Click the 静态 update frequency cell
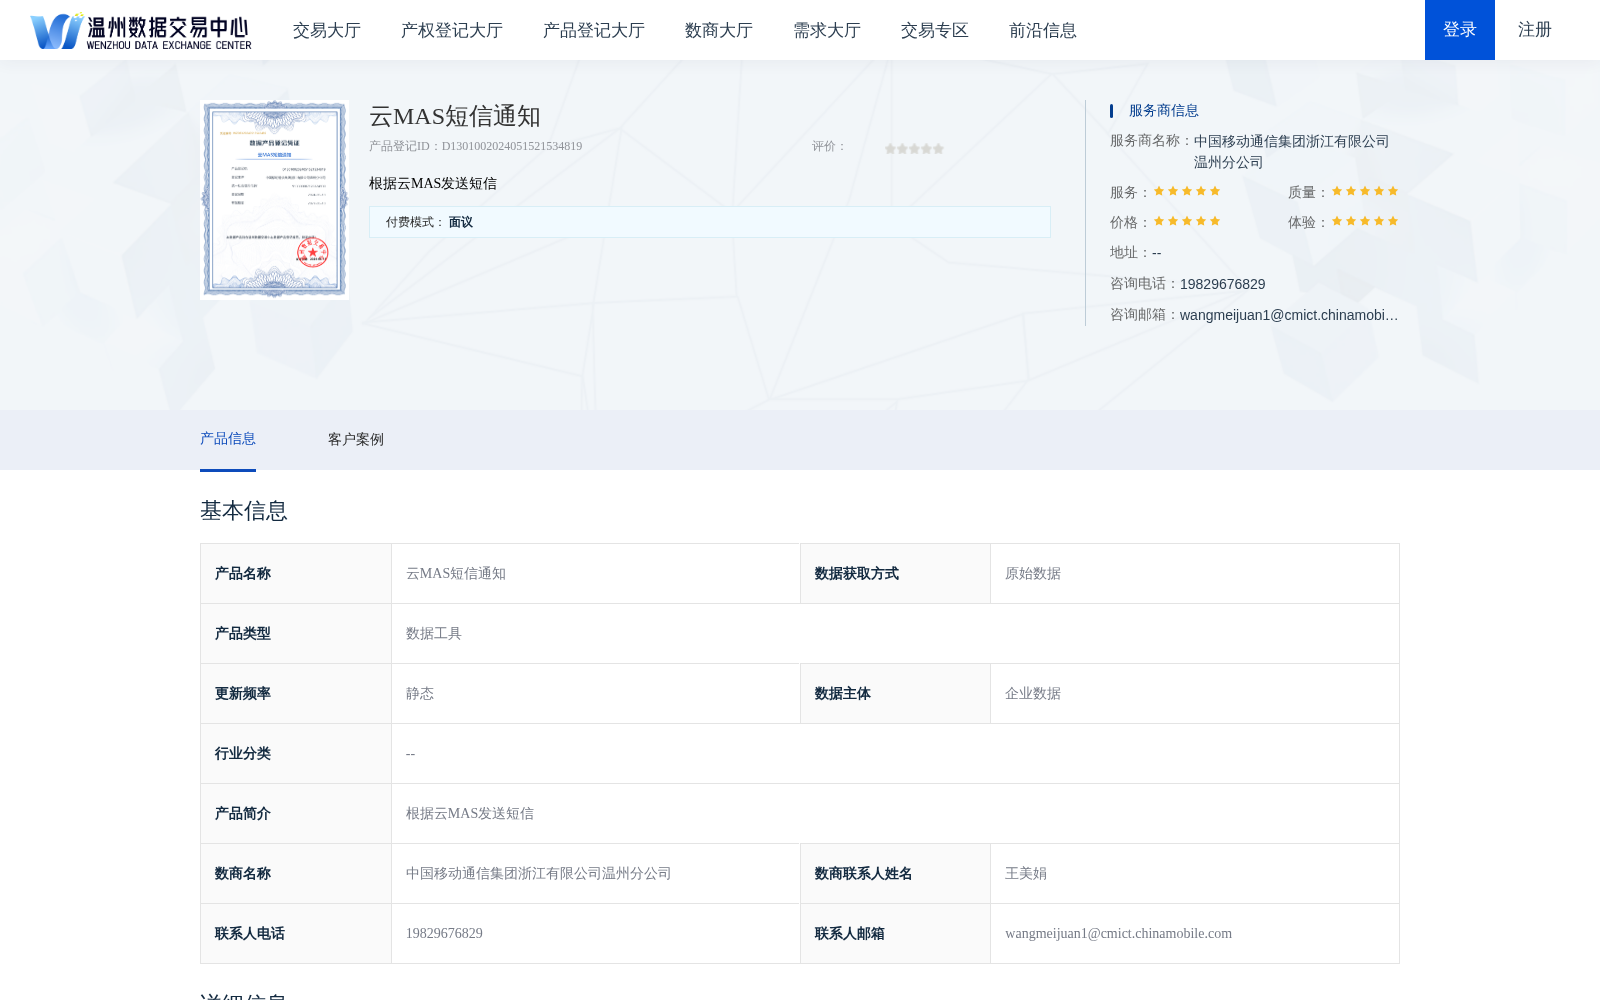1600x1000 pixels. [596, 694]
